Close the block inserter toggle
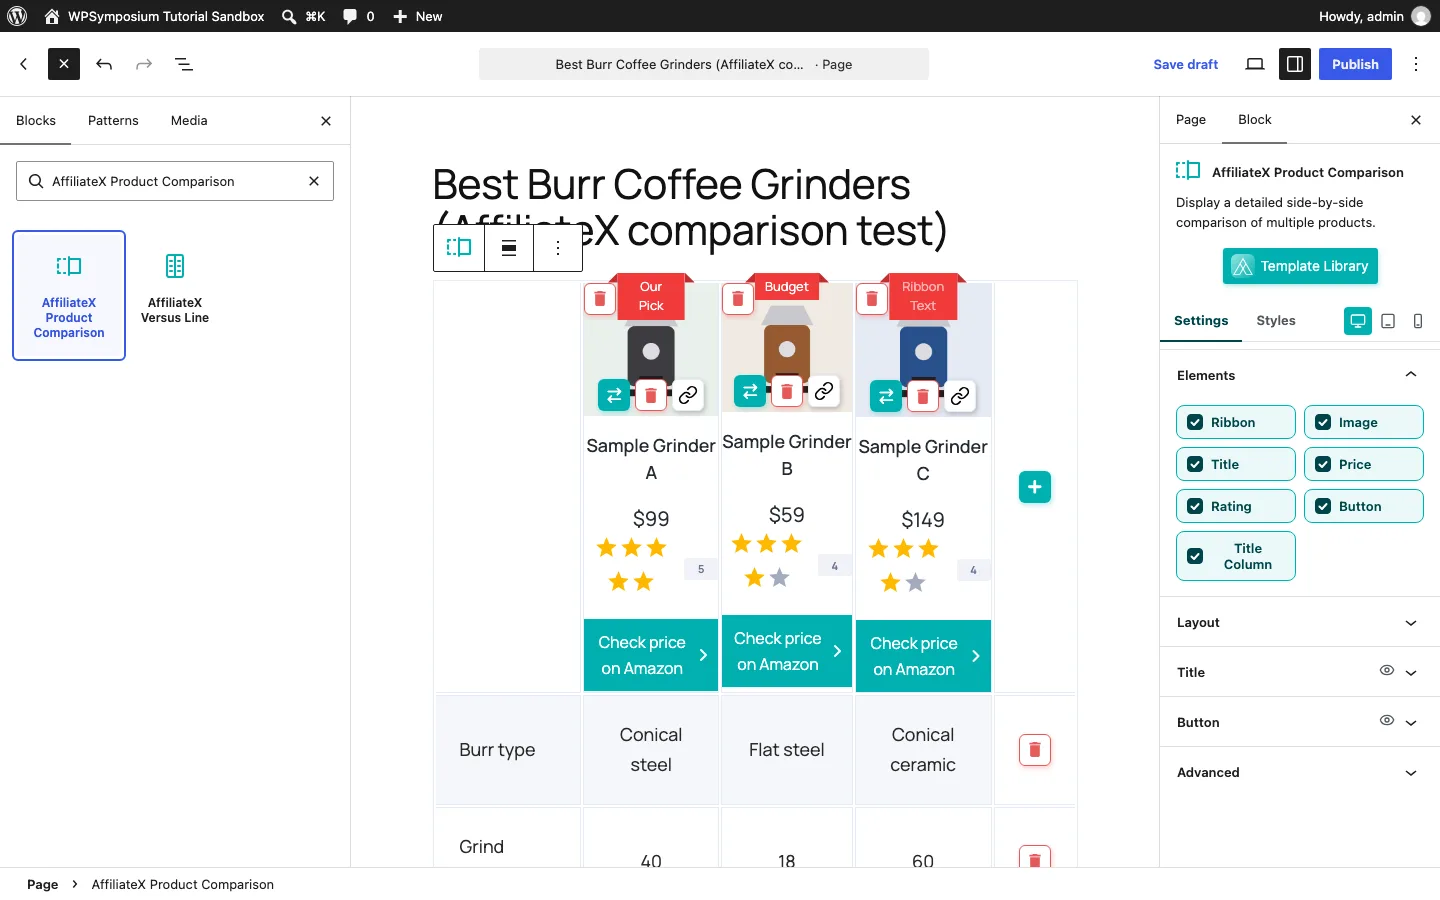 64,64
